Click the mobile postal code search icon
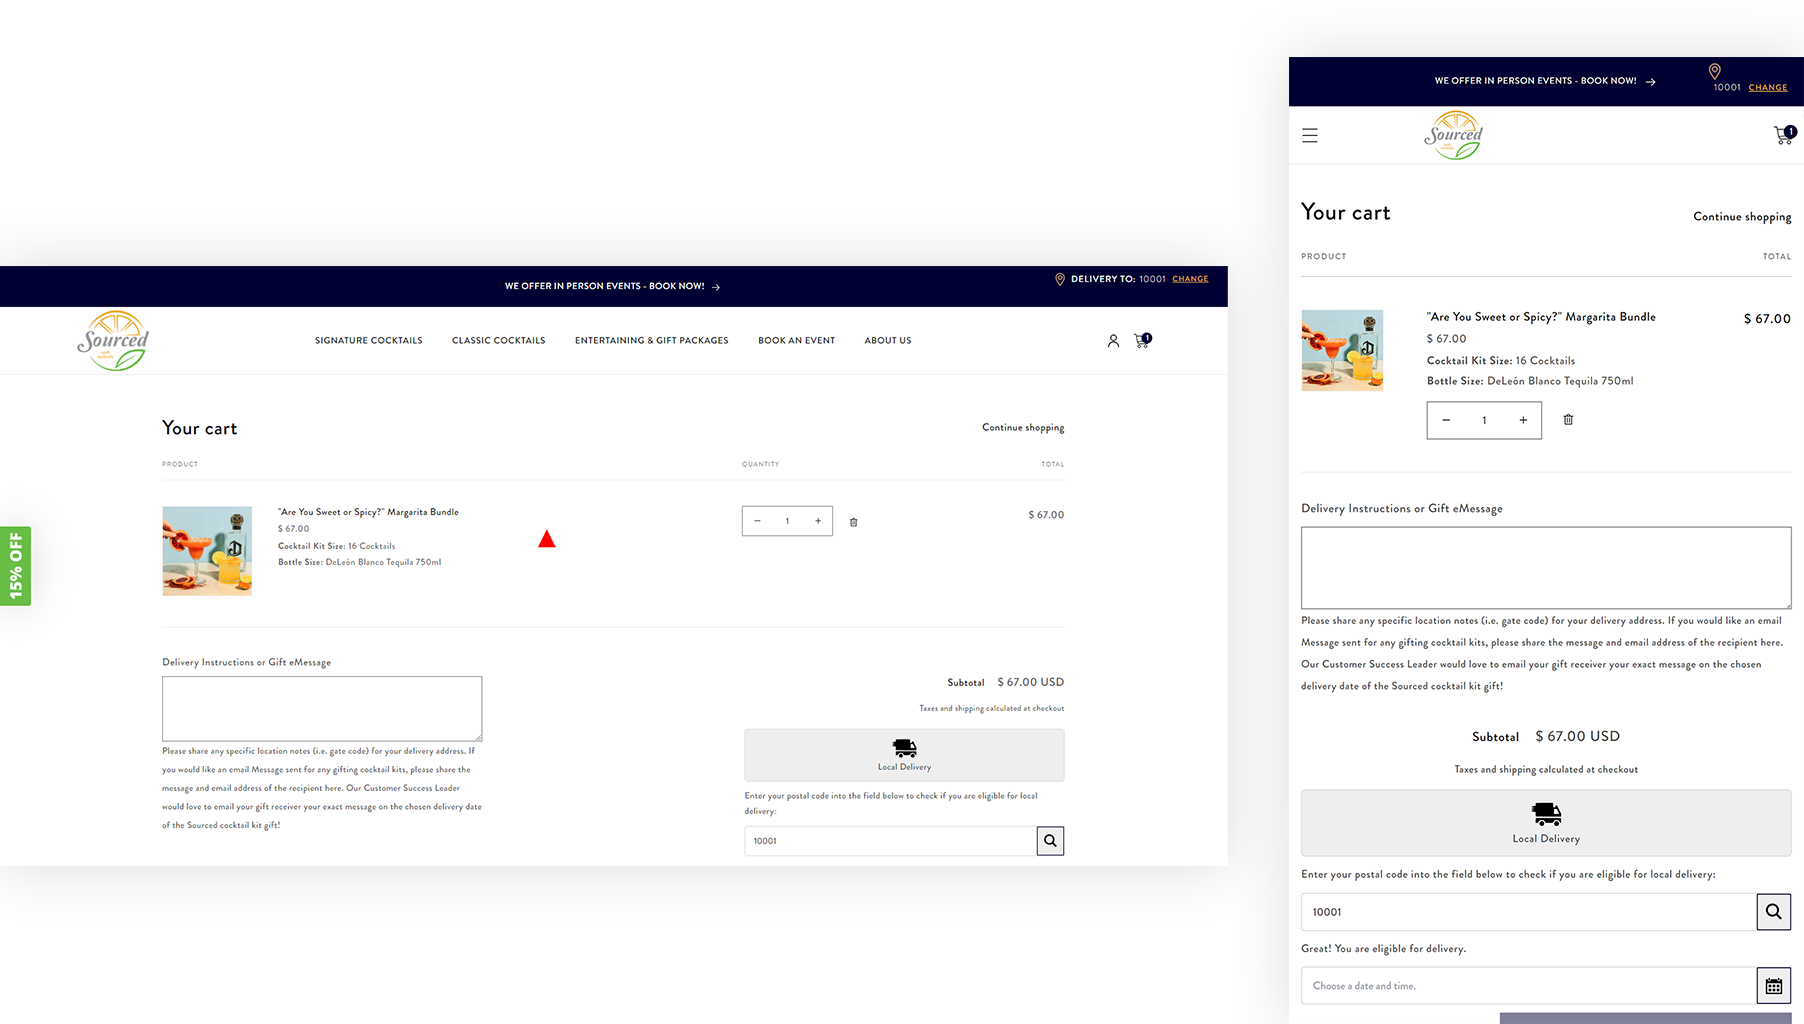 pos(1773,912)
